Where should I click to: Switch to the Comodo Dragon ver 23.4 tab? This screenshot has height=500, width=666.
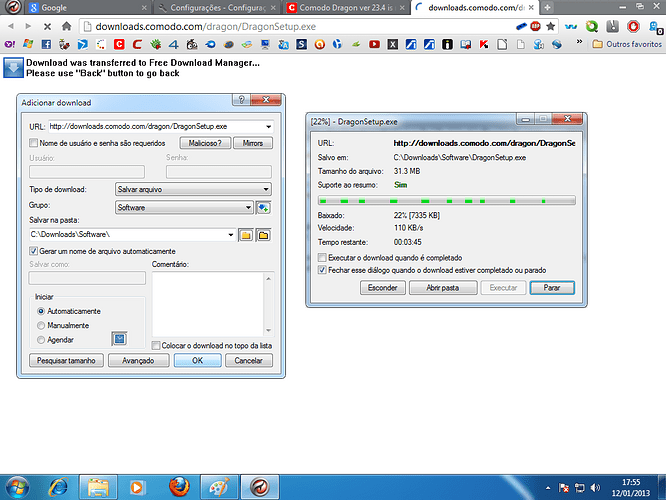pyautogui.click(x=346, y=8)
